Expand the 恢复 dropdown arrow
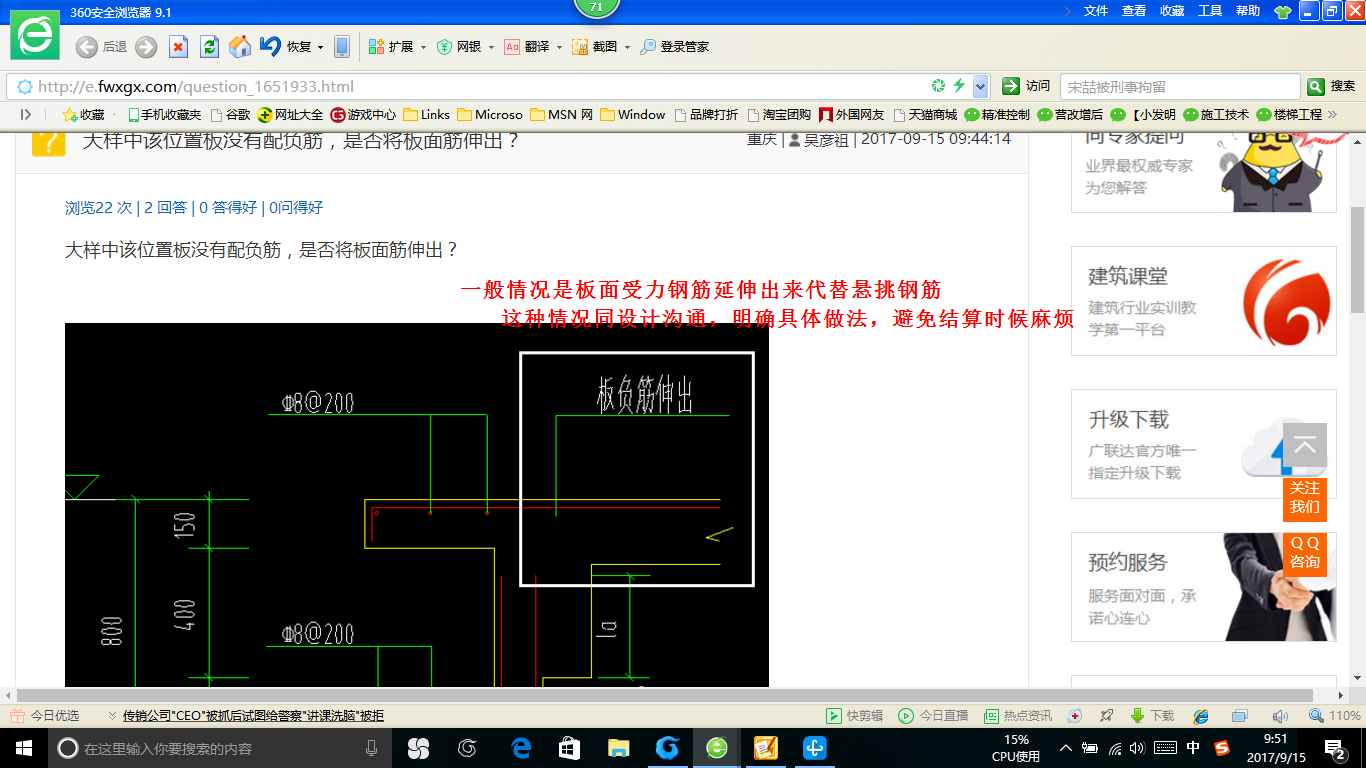The height and width of the screenshot is (768, 1366). (320, 47)
